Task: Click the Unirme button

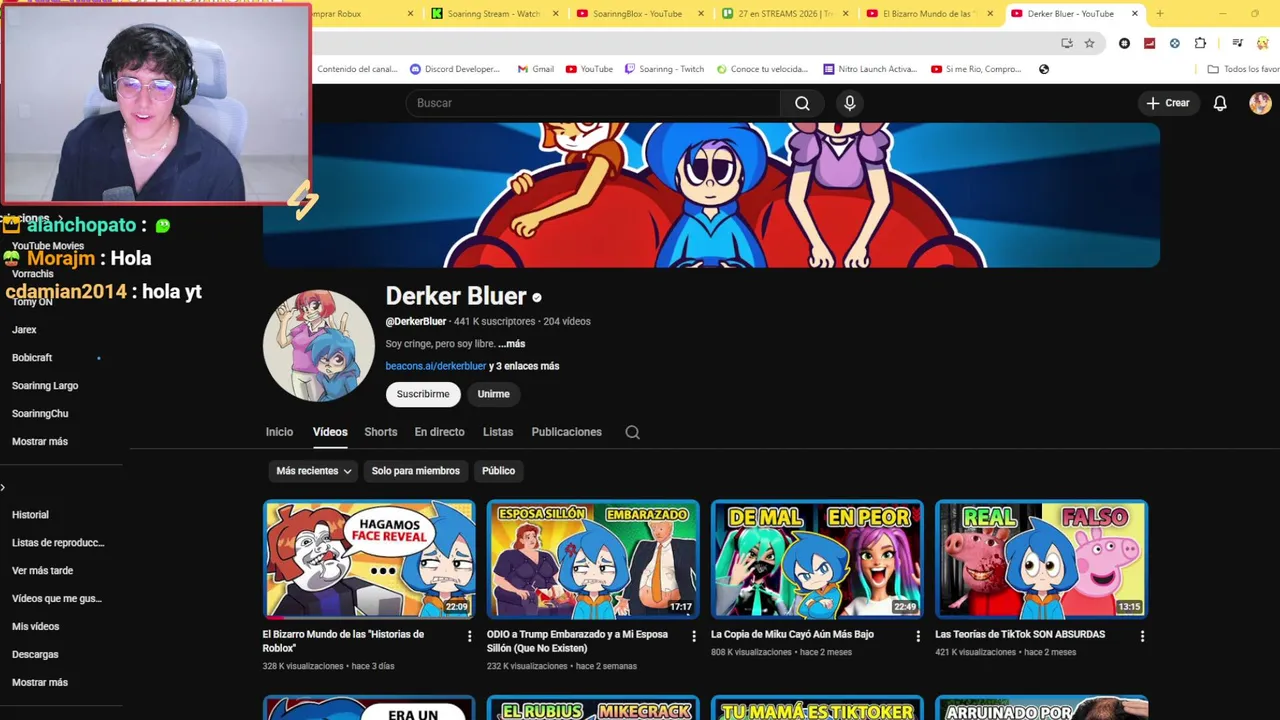Action: point(493,394)
